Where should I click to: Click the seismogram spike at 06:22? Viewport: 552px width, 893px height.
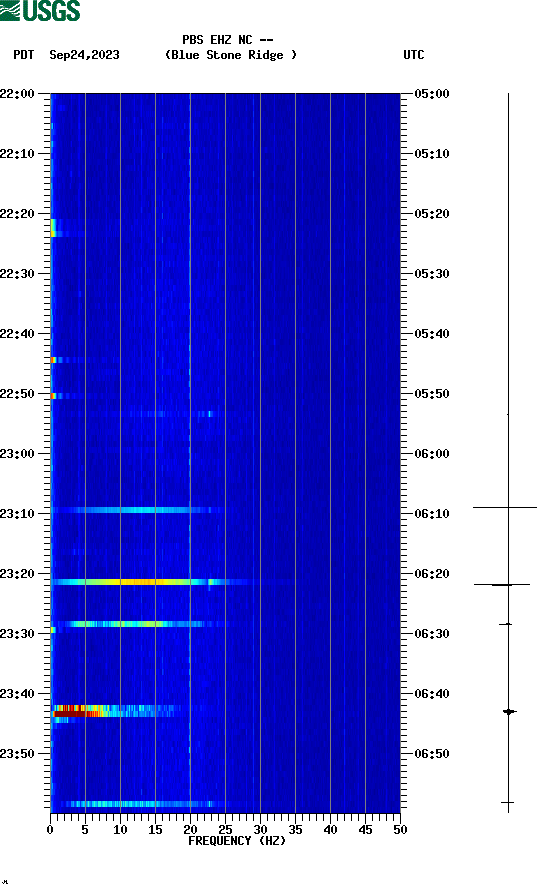click(502, 584)
